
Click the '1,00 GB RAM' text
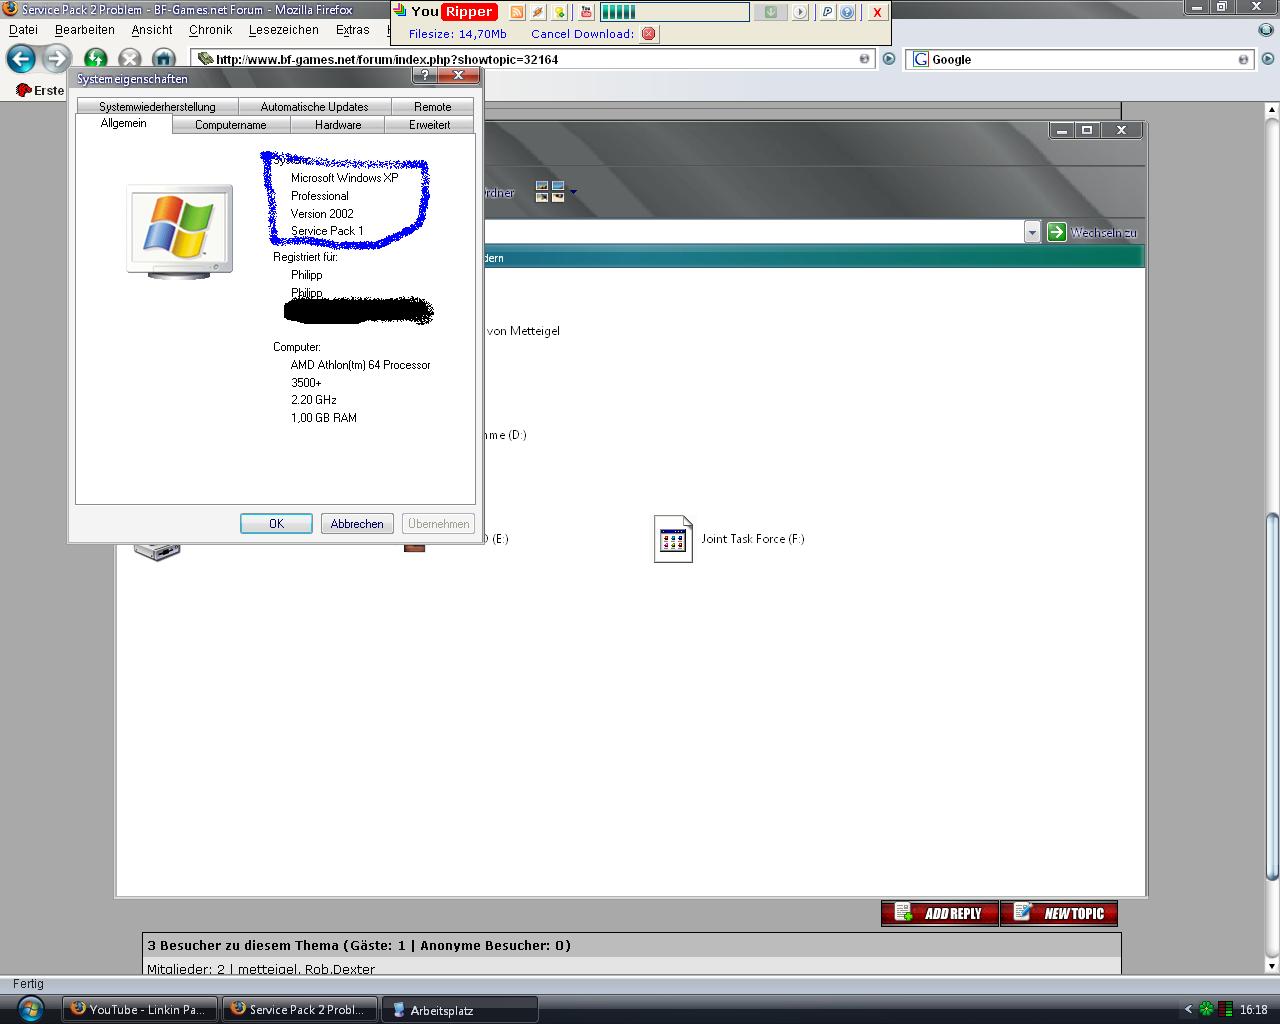pos(324,418)
